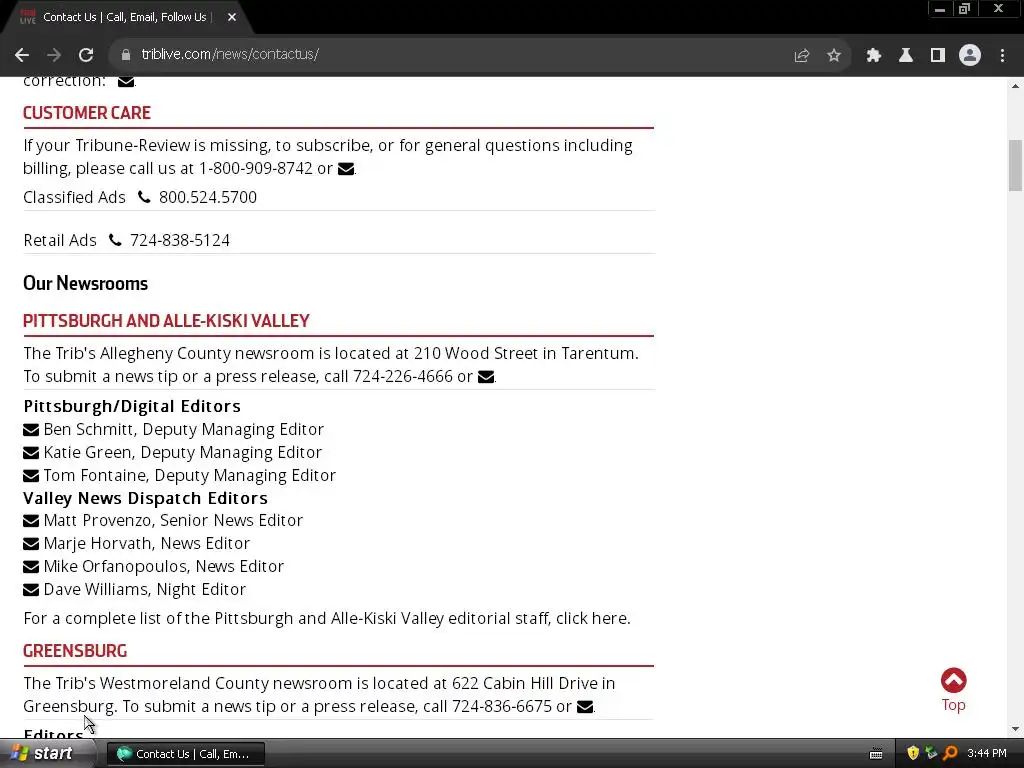This screenshot has height=768, width=1024.
Task: Open the security shield tray icon
Action: coord(913,754)
